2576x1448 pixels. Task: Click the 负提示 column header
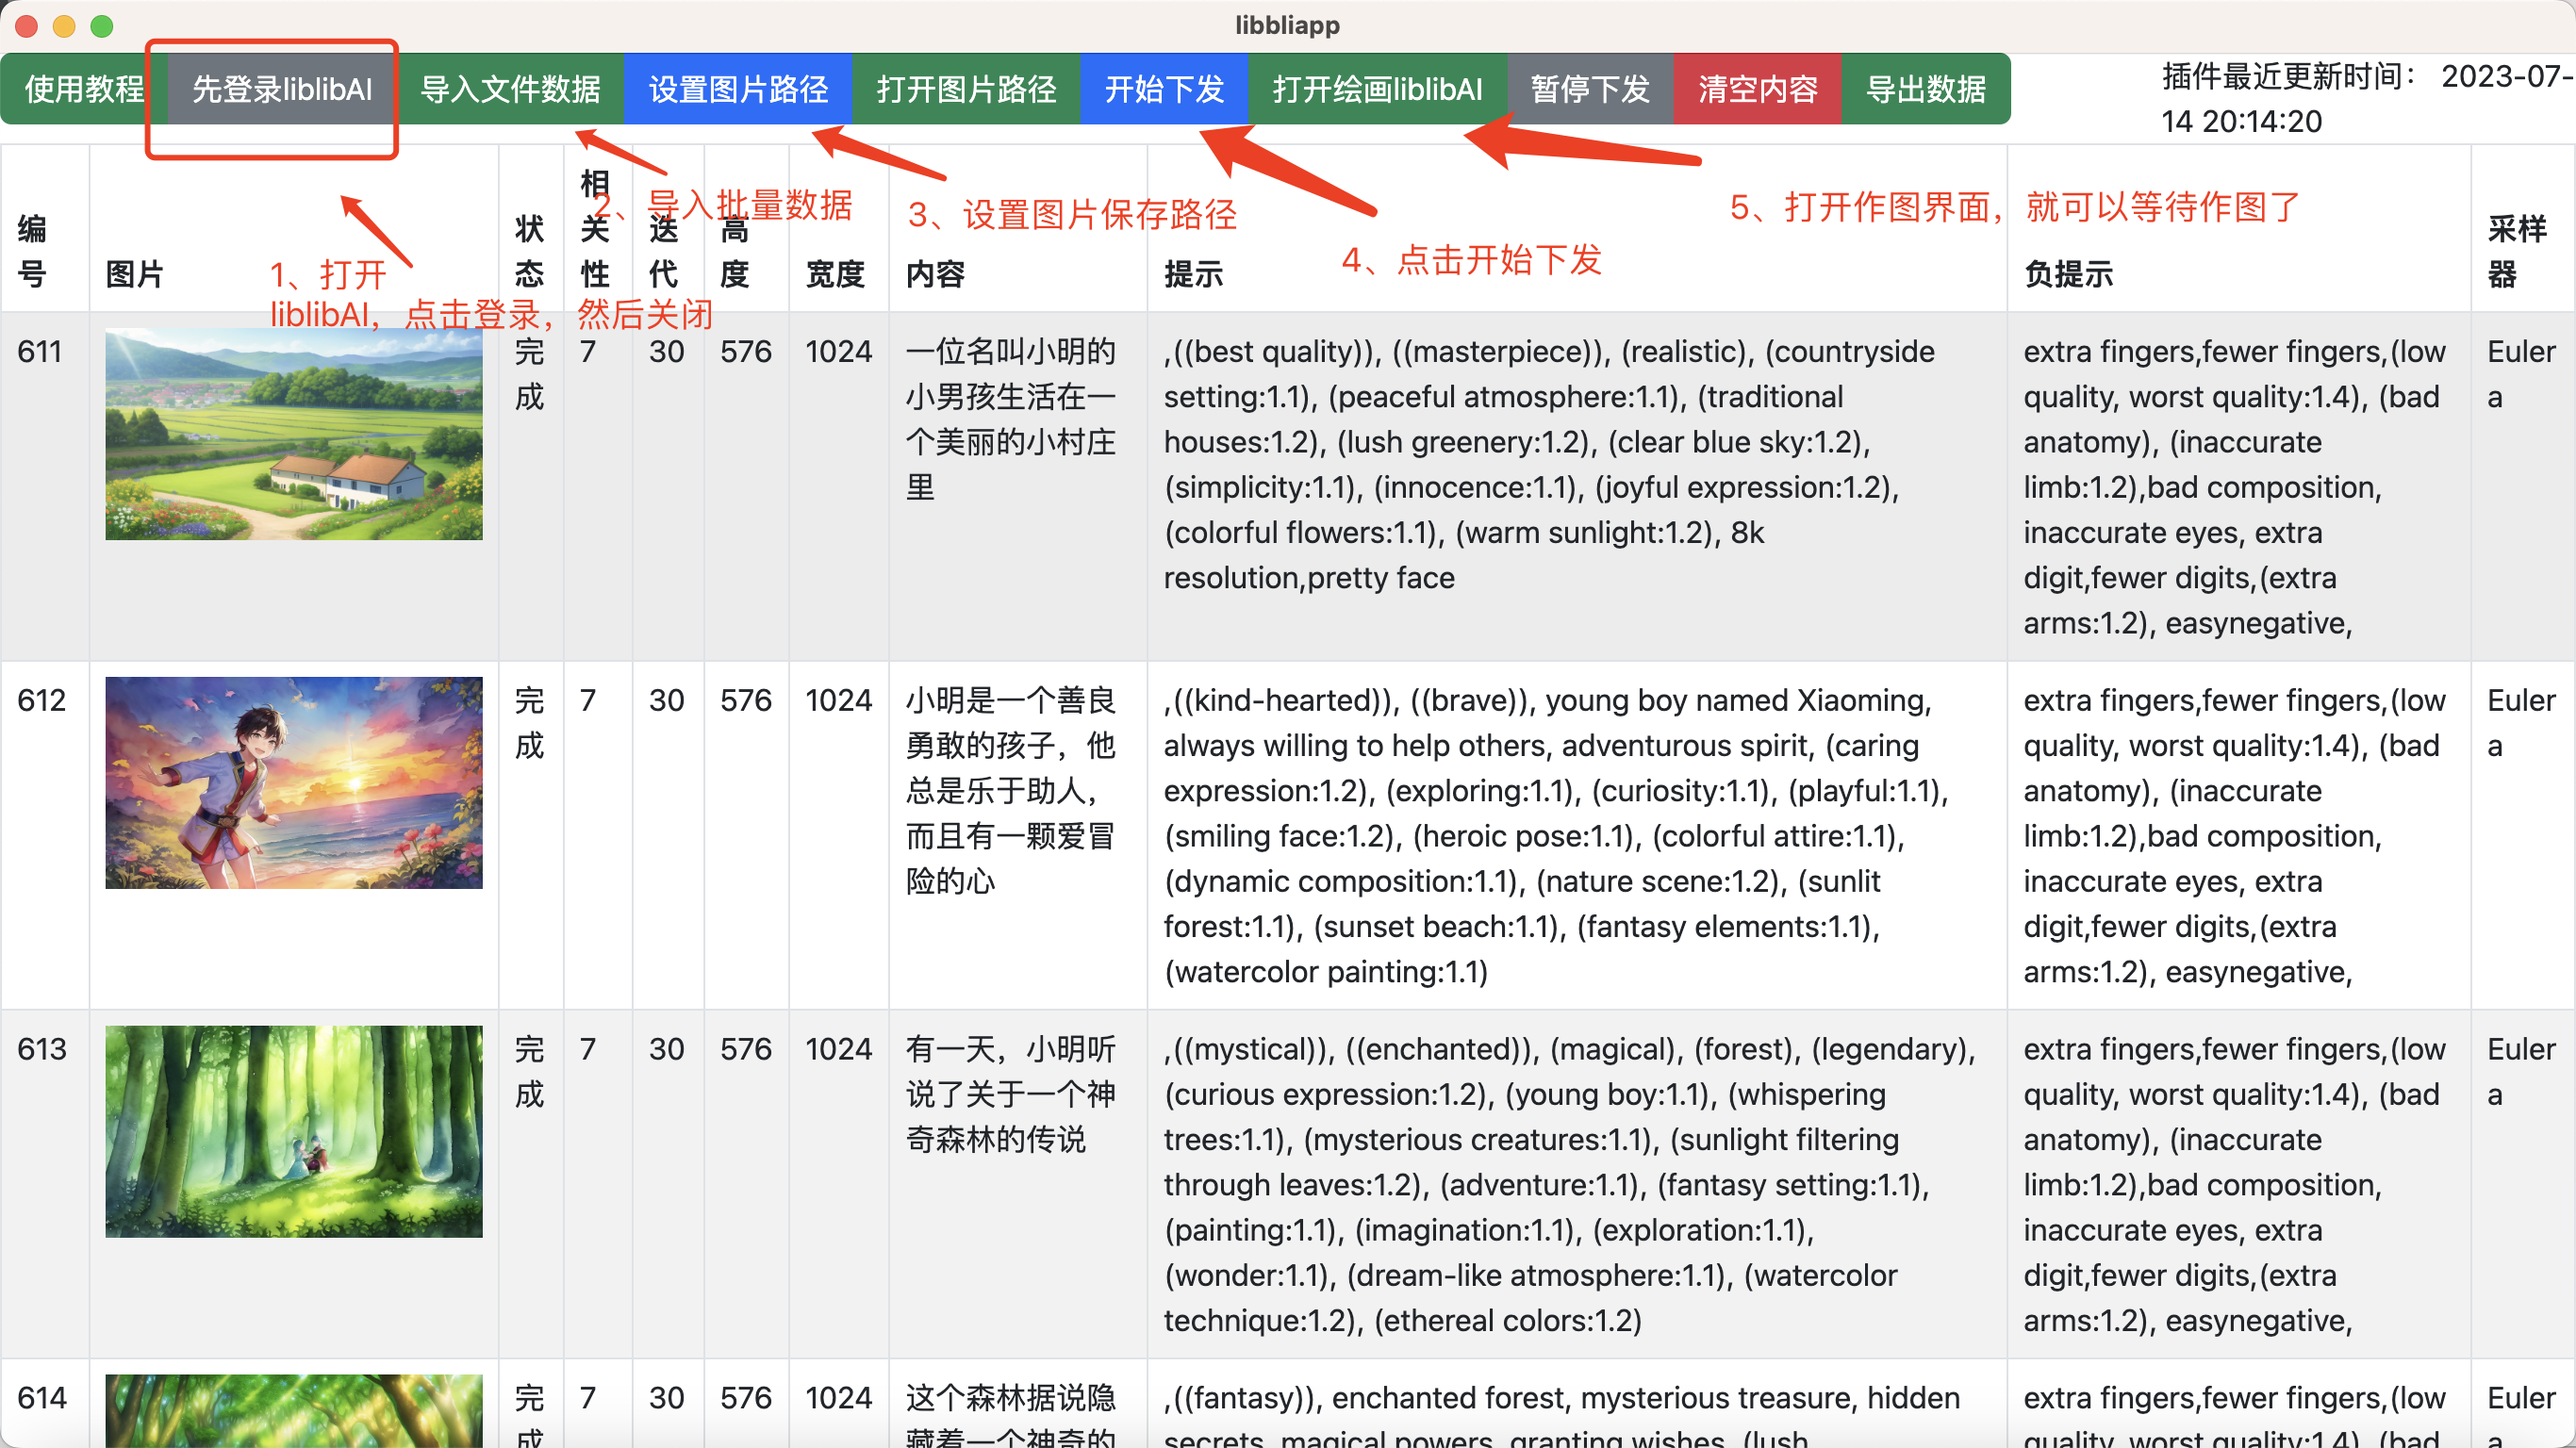click(2068, 274)
